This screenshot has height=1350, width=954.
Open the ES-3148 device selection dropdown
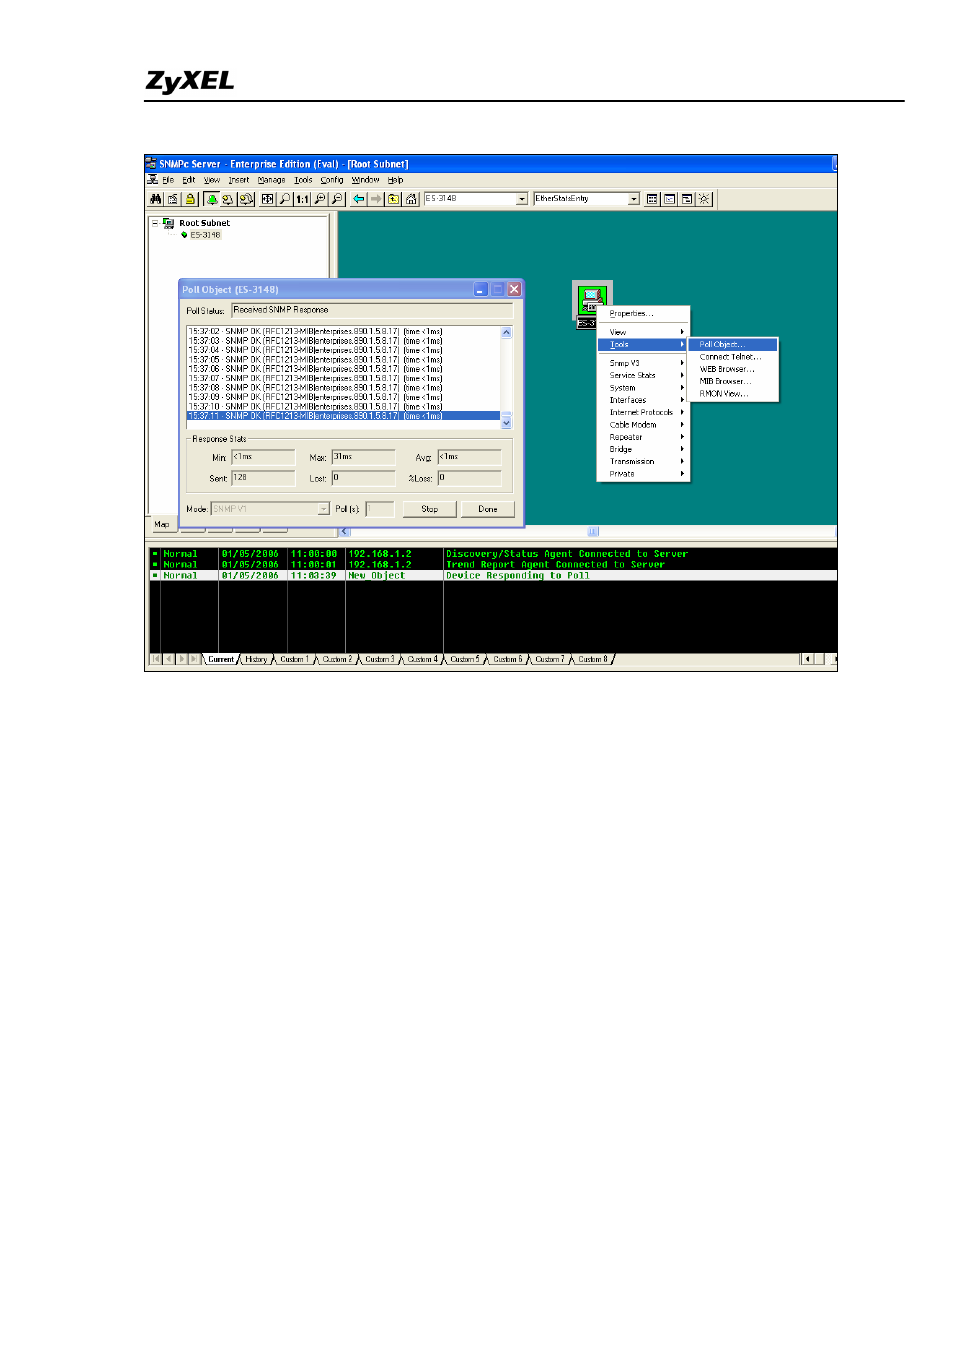[x=522, y=199]
